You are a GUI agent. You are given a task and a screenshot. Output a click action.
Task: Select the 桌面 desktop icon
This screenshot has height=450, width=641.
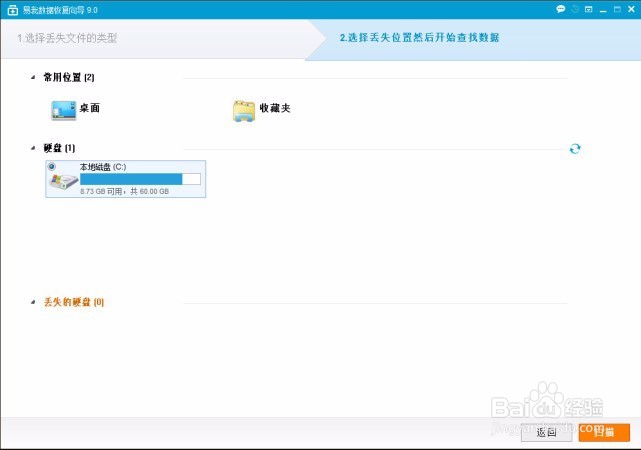64,110
